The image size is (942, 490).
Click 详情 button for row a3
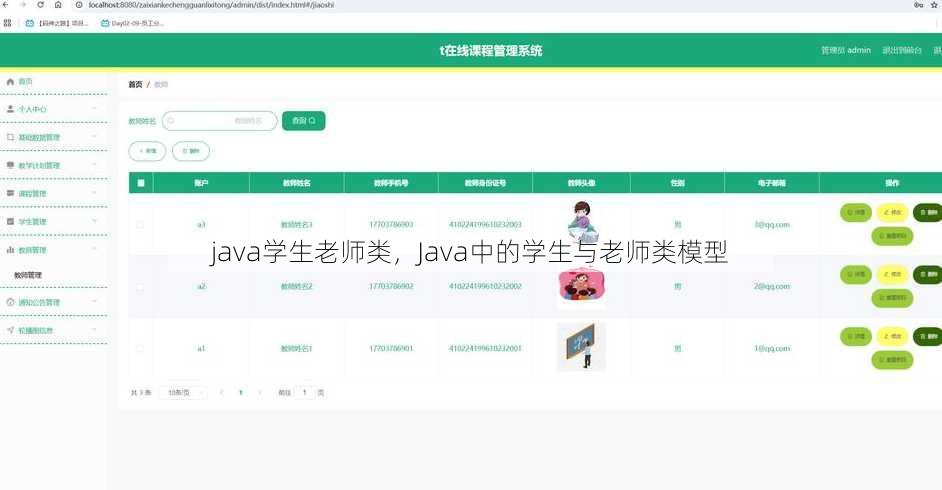click(x=855, y=213)
